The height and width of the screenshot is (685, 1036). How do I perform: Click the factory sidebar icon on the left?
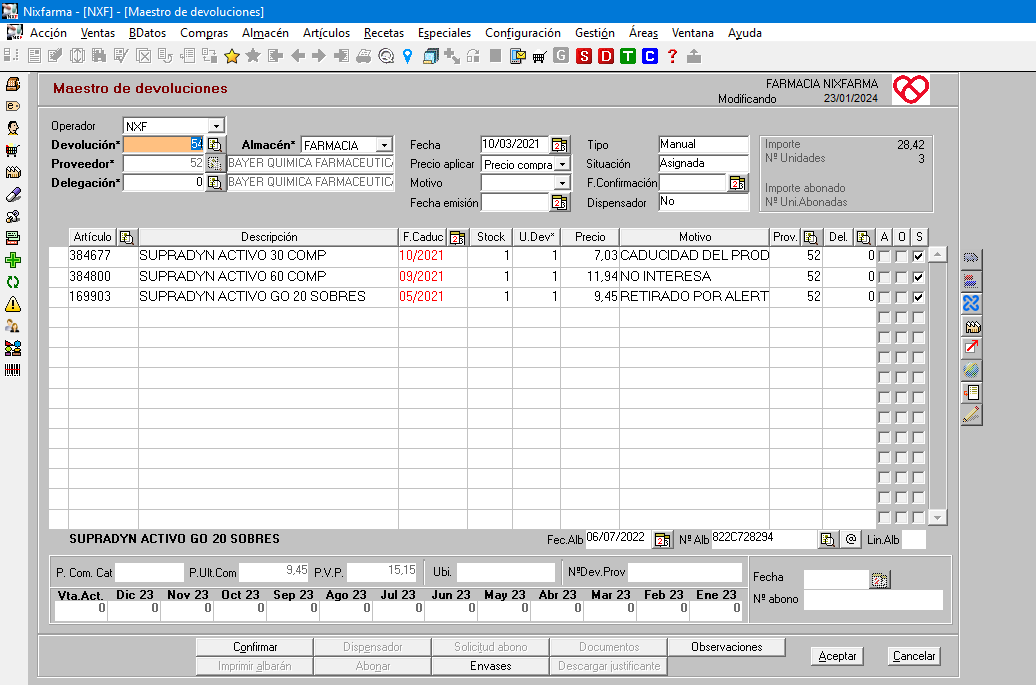click(13, 172)
